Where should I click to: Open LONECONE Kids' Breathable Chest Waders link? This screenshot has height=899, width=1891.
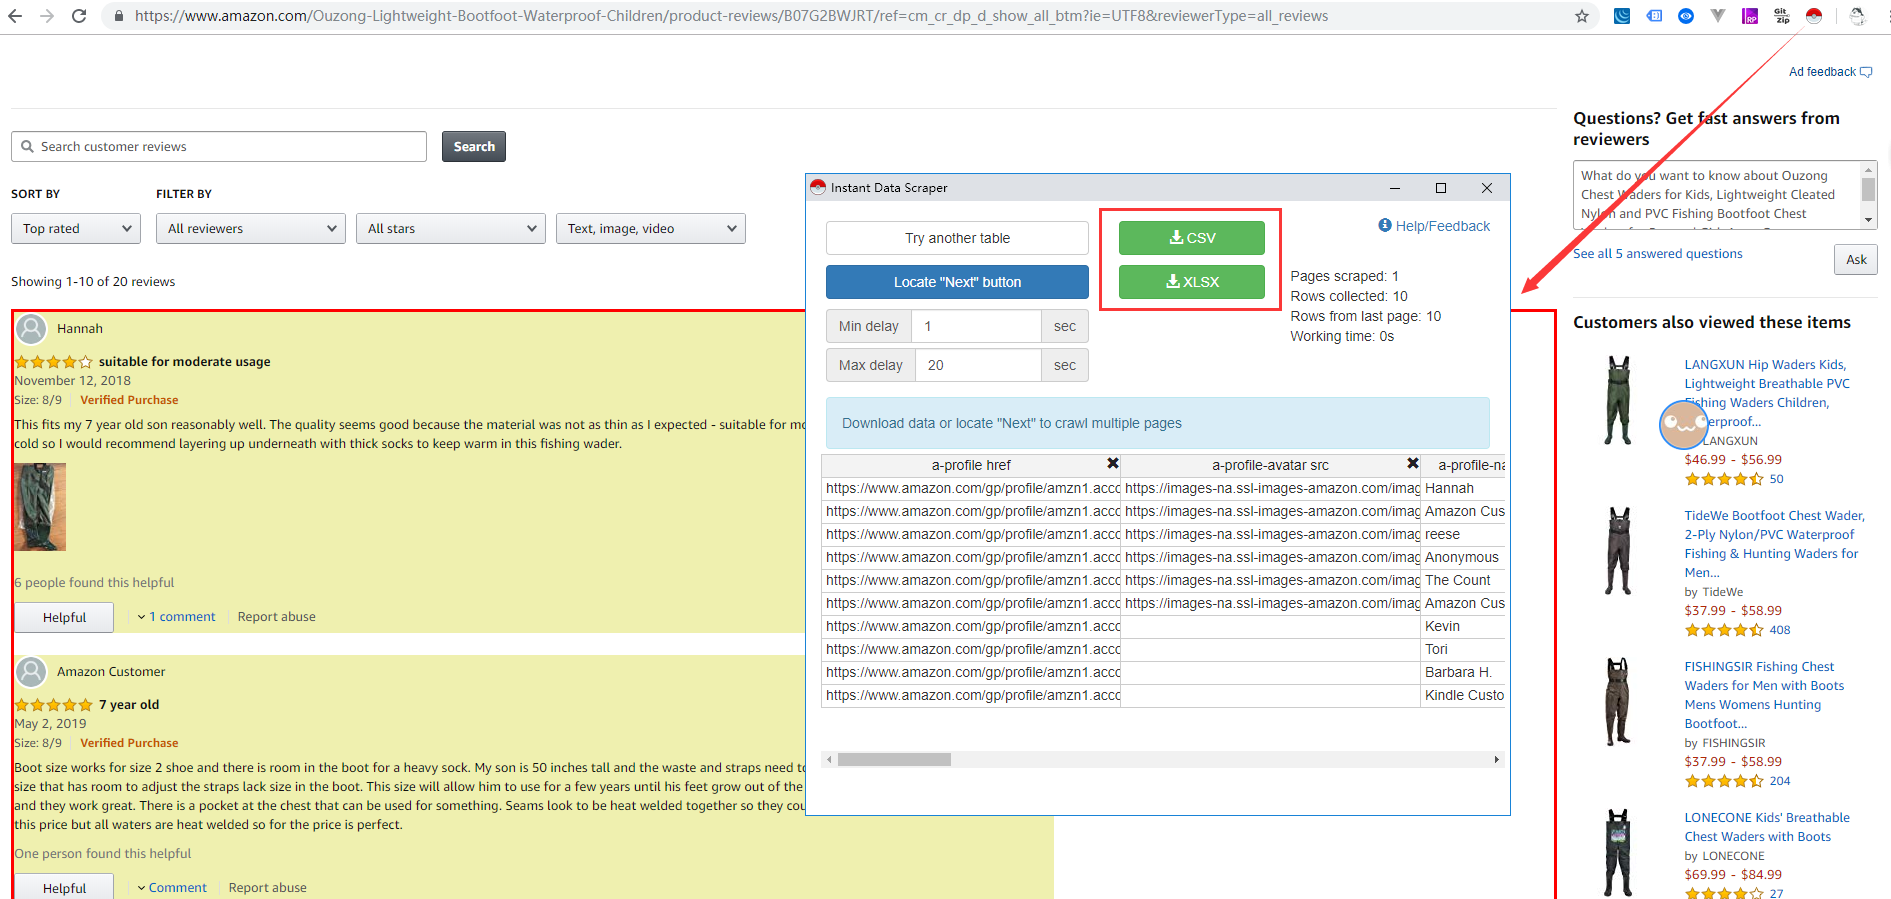coord(1767,827)
